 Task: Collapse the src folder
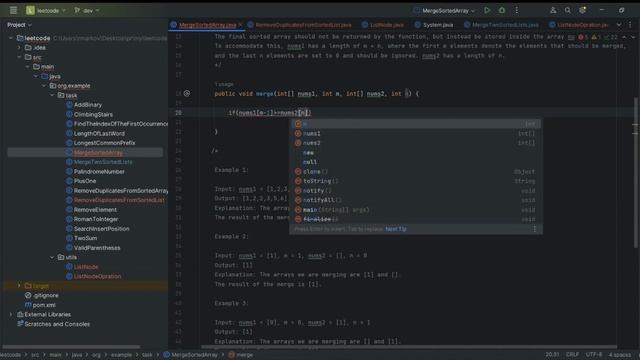pos(19,57)
